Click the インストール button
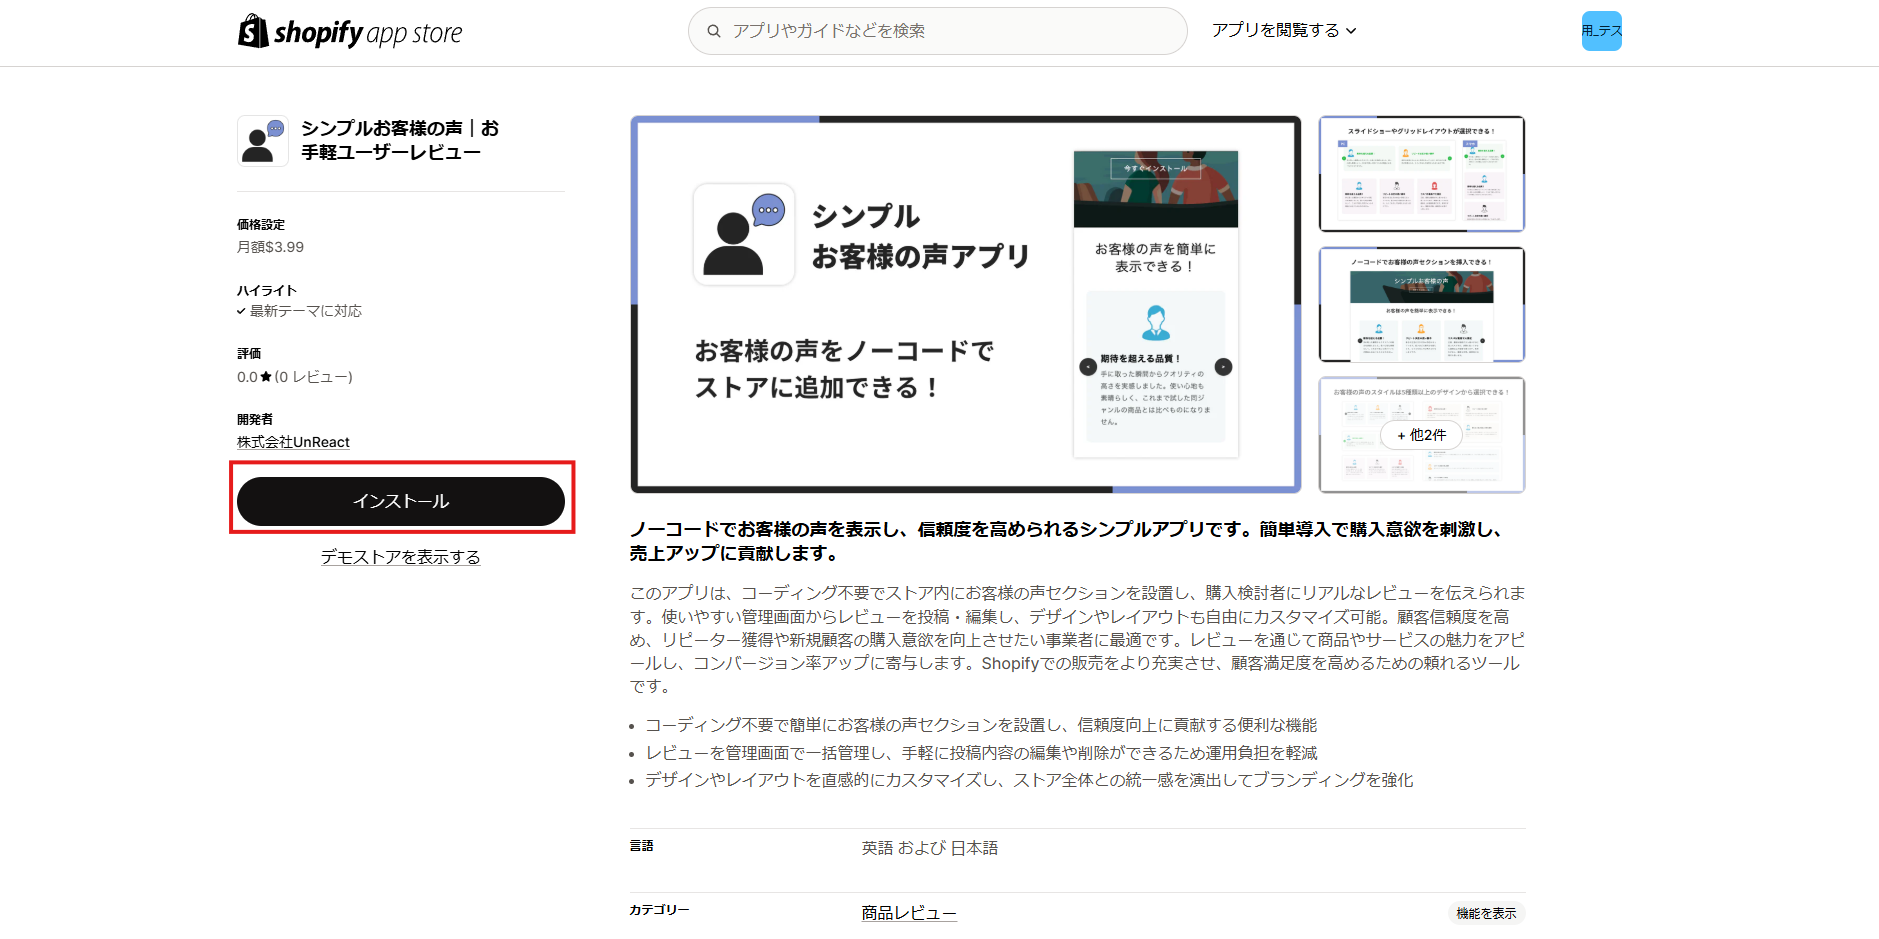 click(x=401, y=501)
